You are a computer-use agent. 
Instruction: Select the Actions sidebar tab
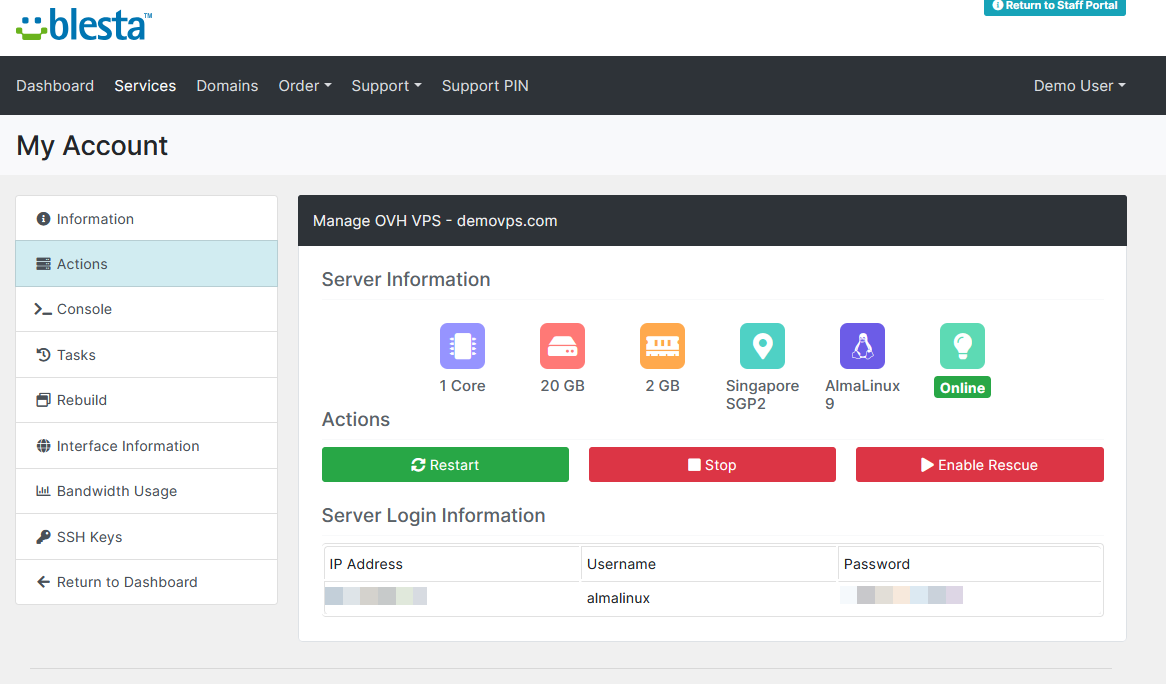pos(146,264)
